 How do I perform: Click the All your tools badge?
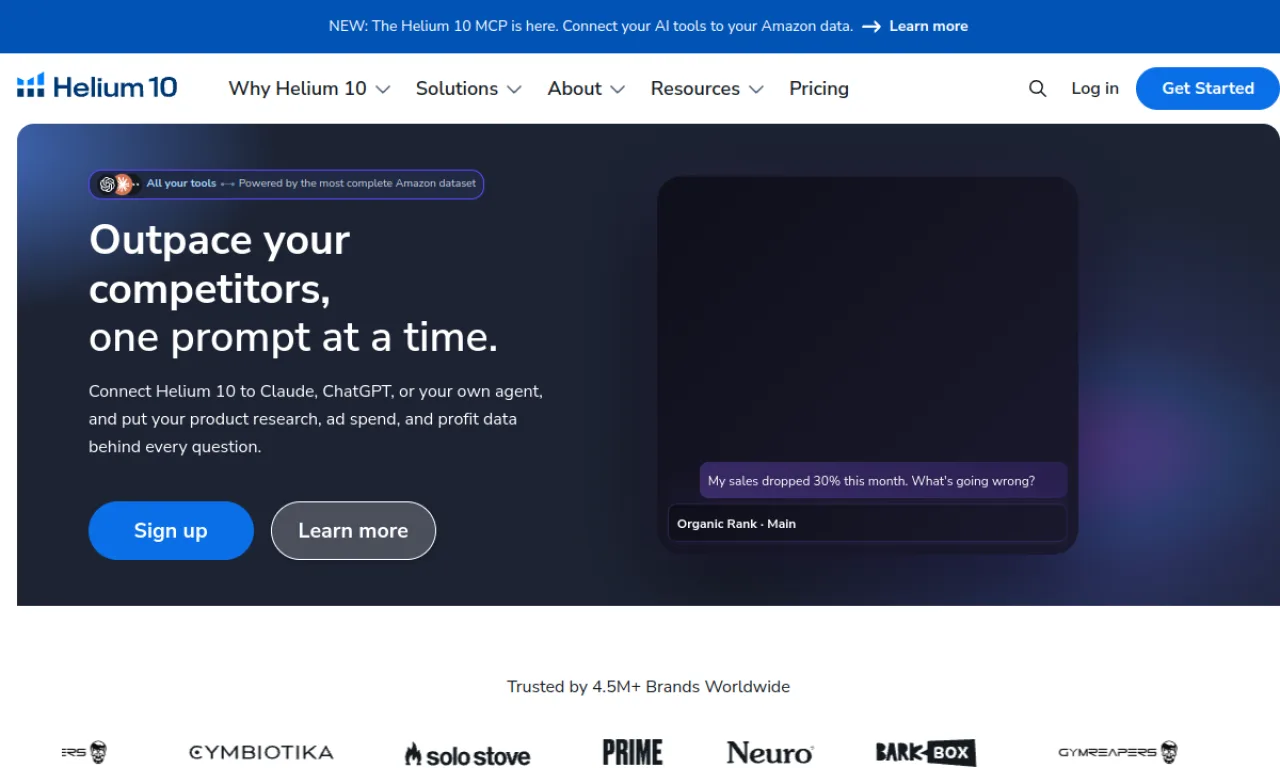tap(286, 184)
